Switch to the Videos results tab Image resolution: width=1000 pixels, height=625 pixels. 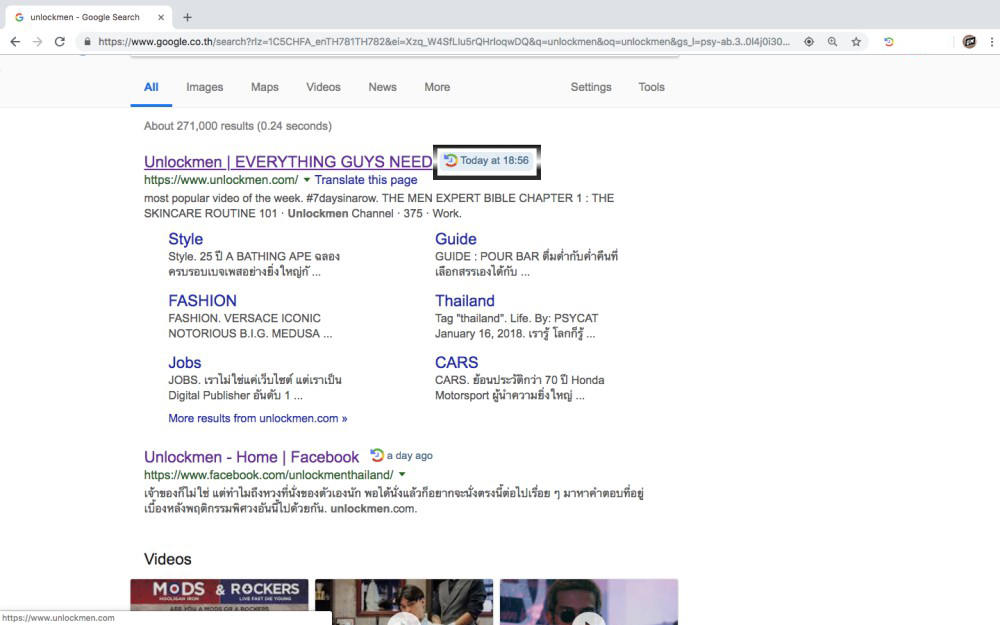pos(323,87)
